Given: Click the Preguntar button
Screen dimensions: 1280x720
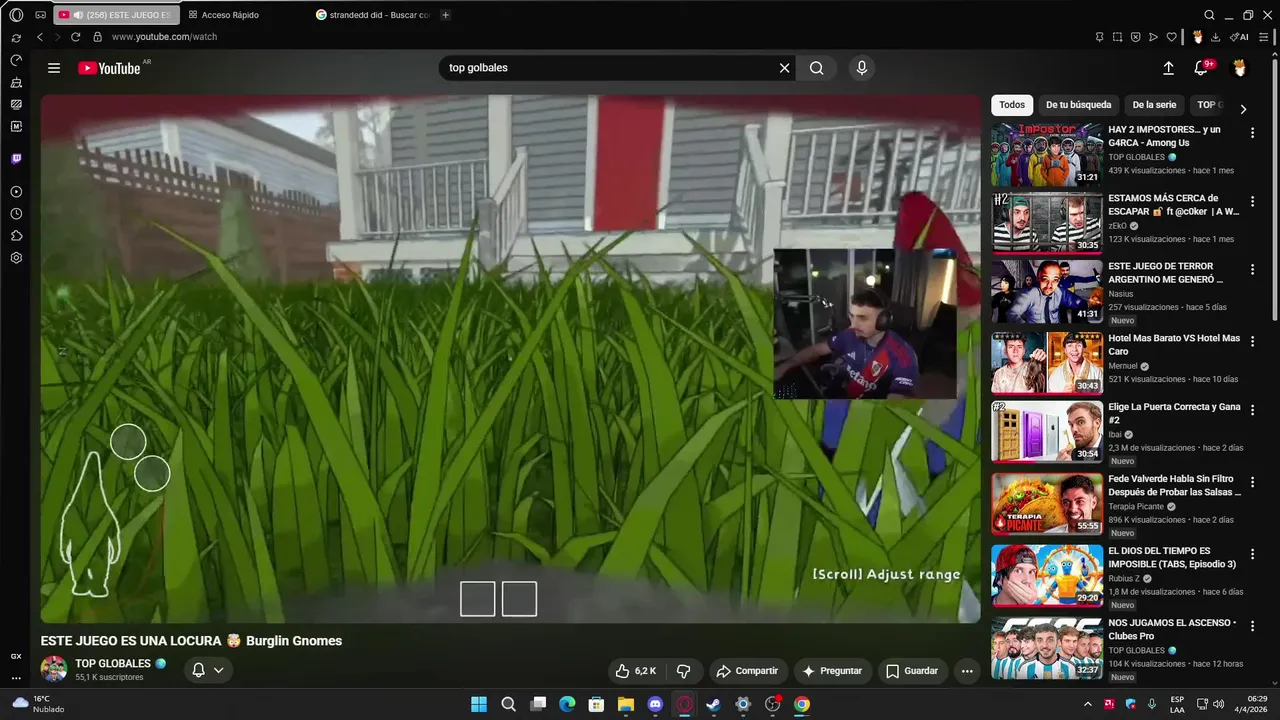Looking at the screenshot, I should [x=832, y=671].
